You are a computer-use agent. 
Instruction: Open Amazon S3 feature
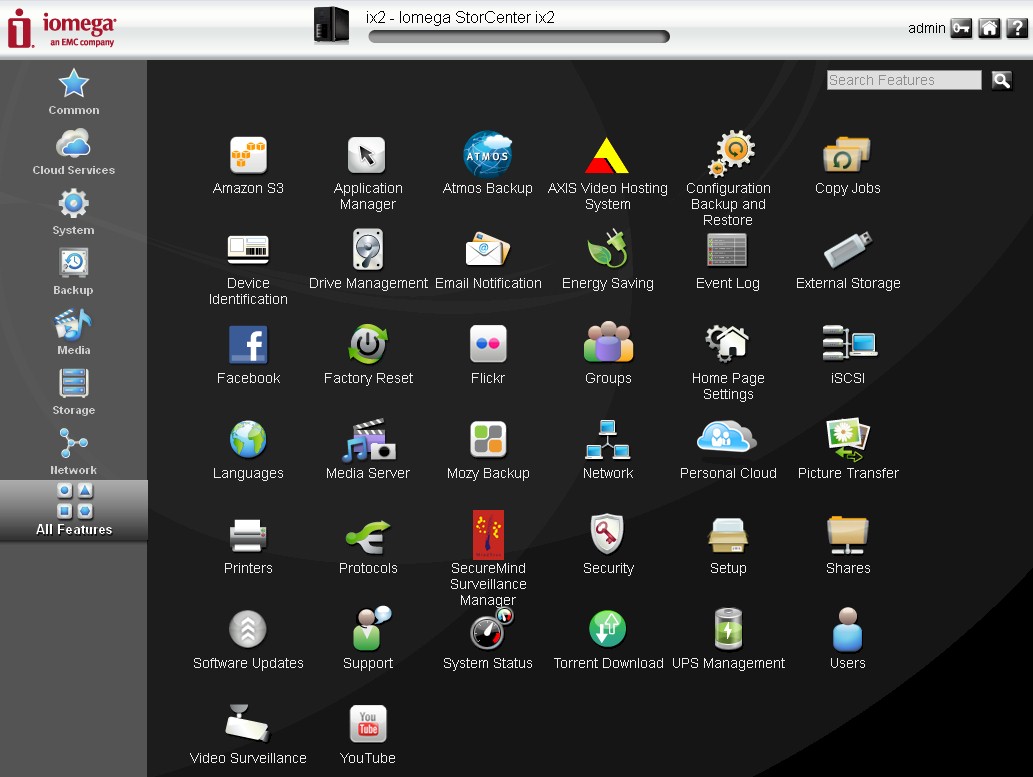[x=248, y=165]
